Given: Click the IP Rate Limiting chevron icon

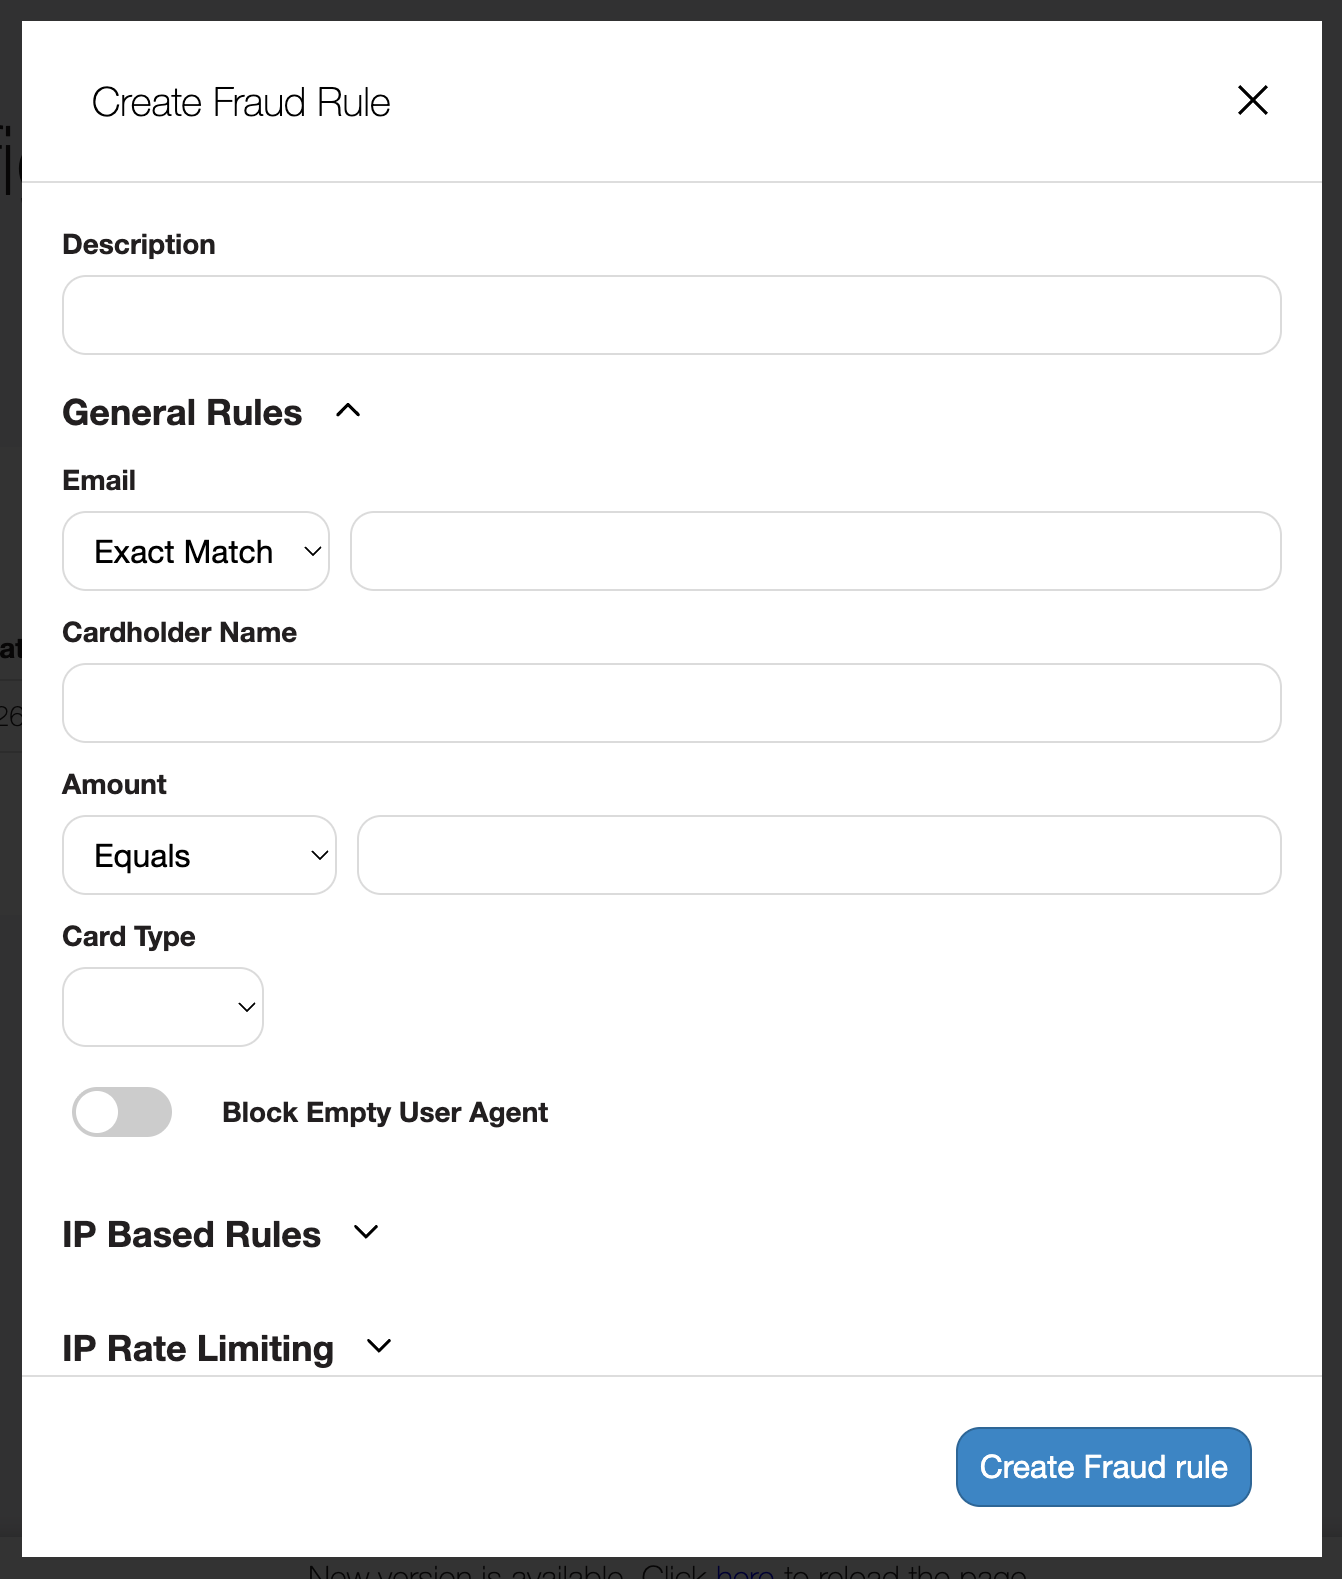Looking at the screenshot, I should click(x=378, y=1346).
